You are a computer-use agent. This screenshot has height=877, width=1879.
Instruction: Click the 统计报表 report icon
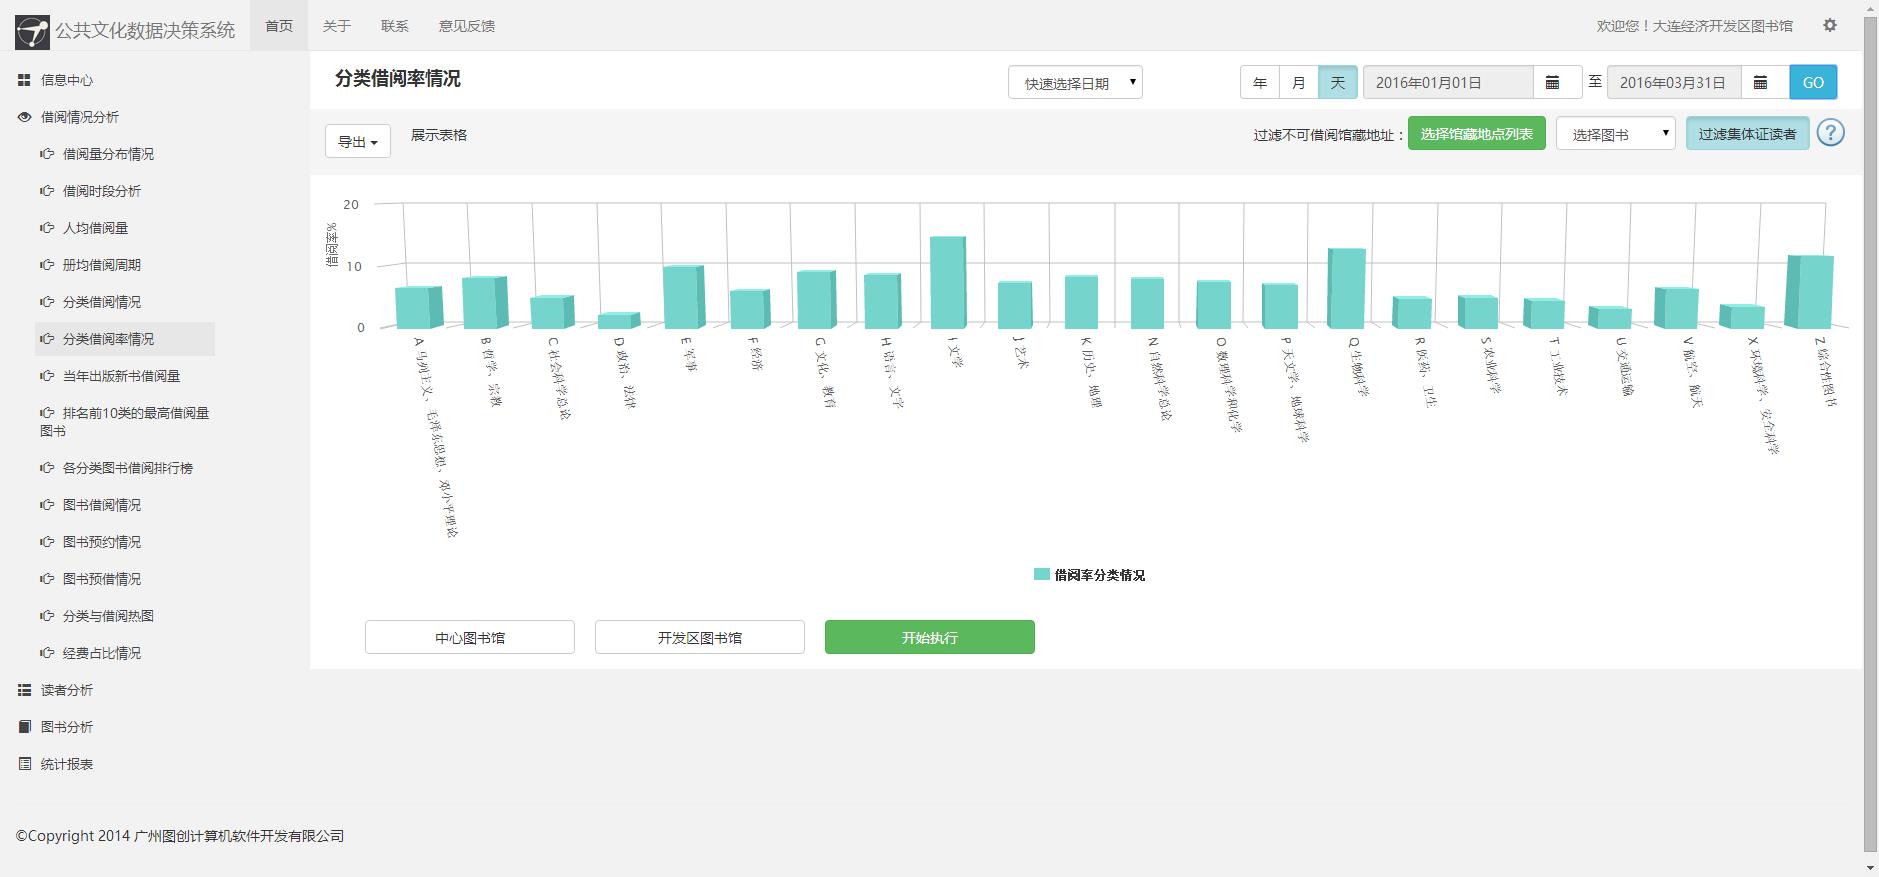point(24,764)
